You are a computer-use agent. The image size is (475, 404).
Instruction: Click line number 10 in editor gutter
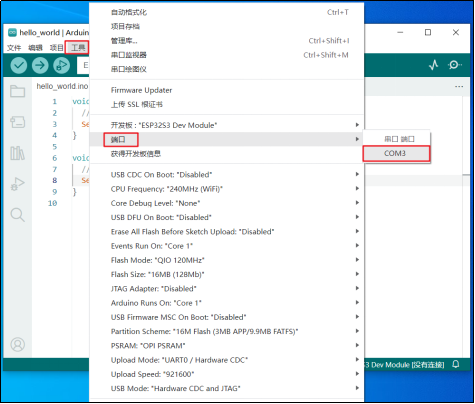(x=53, y=203)
